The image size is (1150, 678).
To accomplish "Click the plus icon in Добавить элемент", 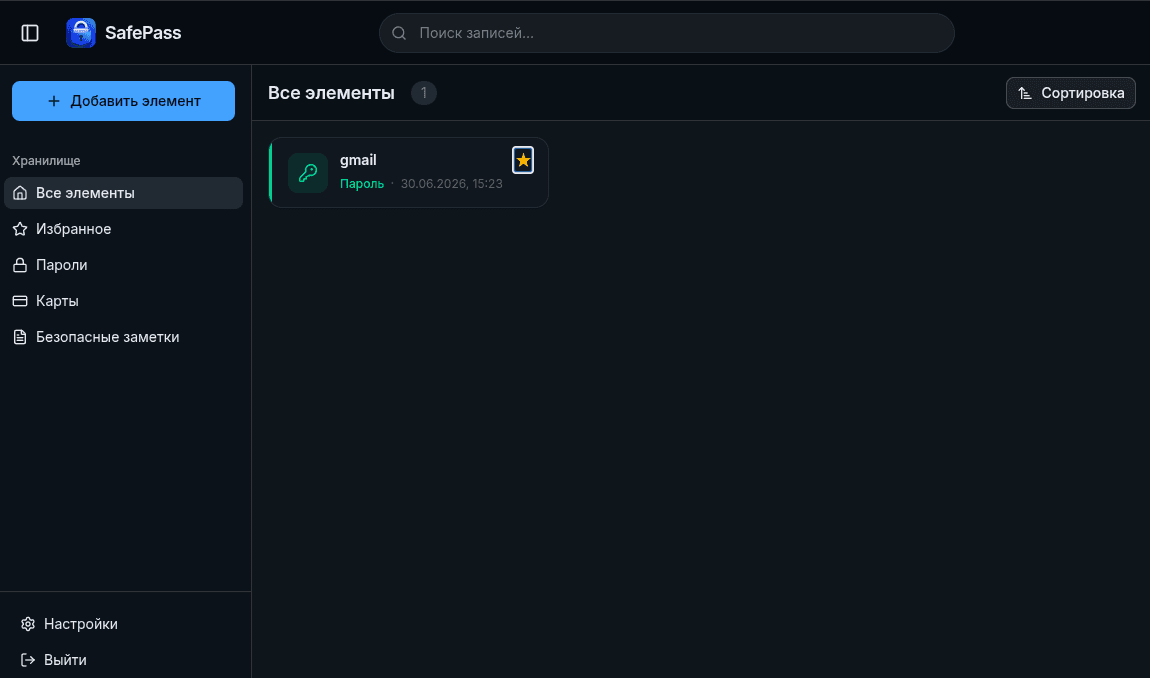I will point(54,101).
